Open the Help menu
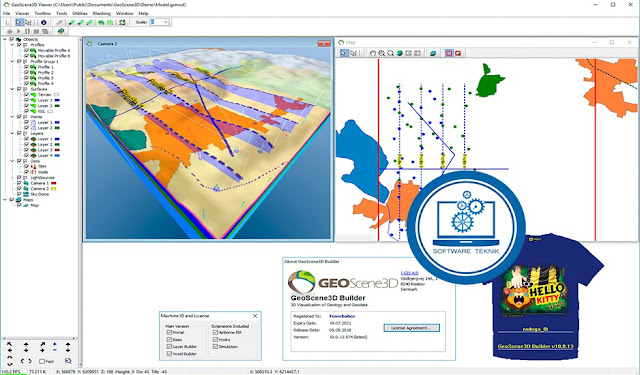The image size is (640, 375). pos(143,13)
